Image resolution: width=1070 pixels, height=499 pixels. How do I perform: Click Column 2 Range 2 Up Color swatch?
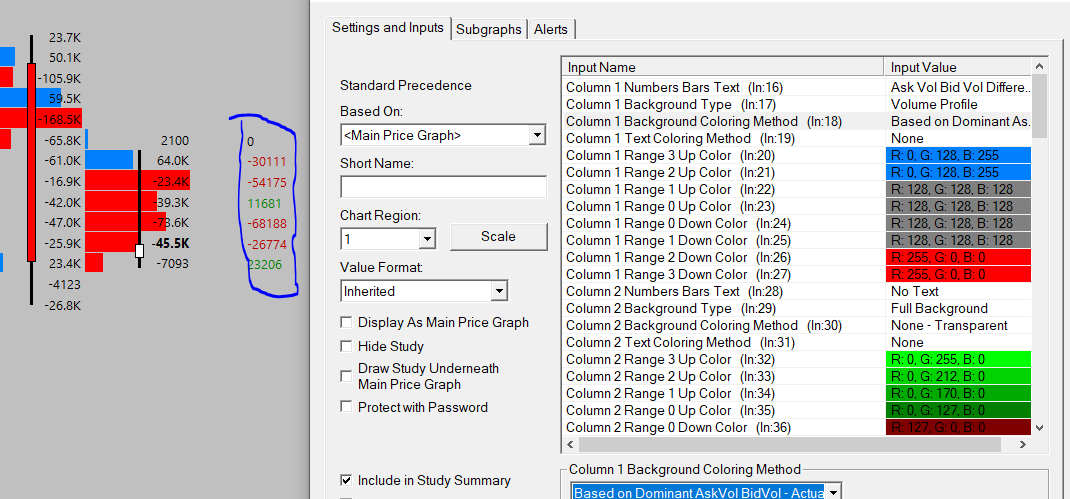pos(957,377)
